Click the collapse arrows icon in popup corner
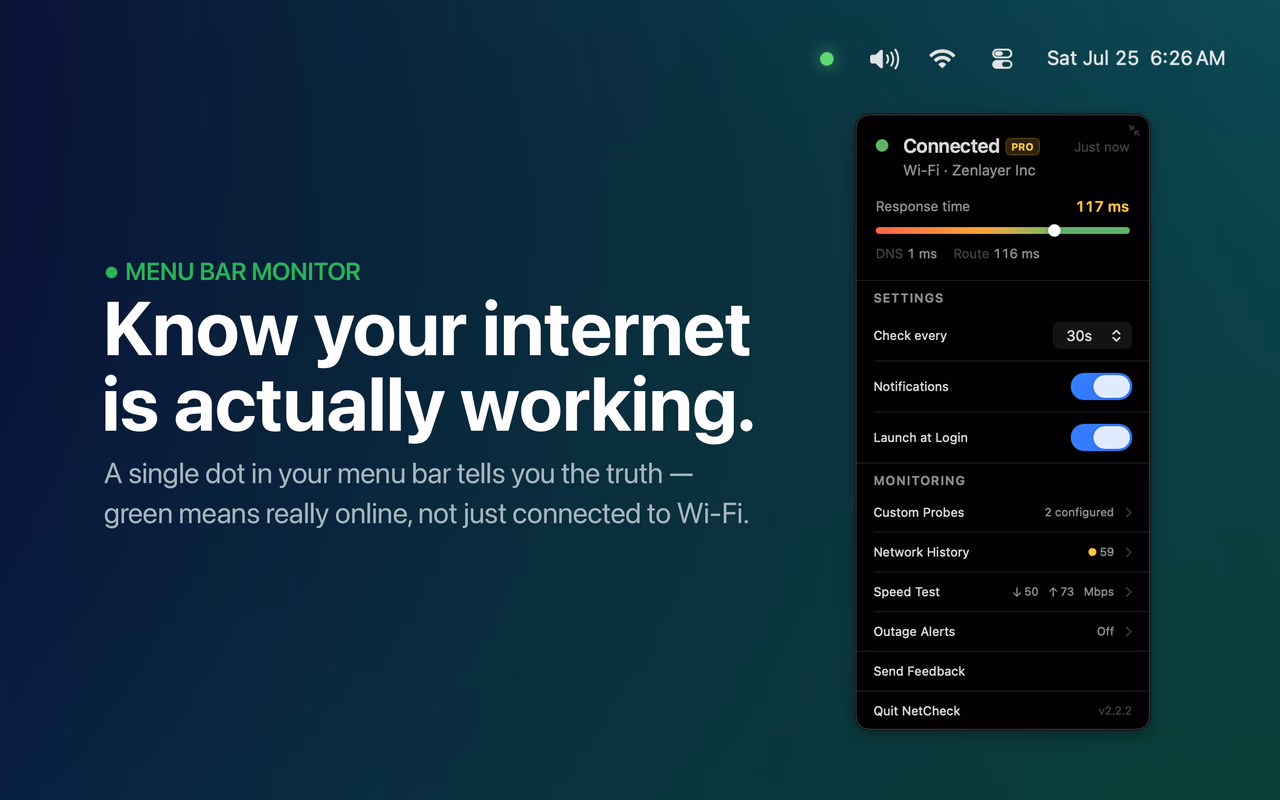 coord(1134,130)
